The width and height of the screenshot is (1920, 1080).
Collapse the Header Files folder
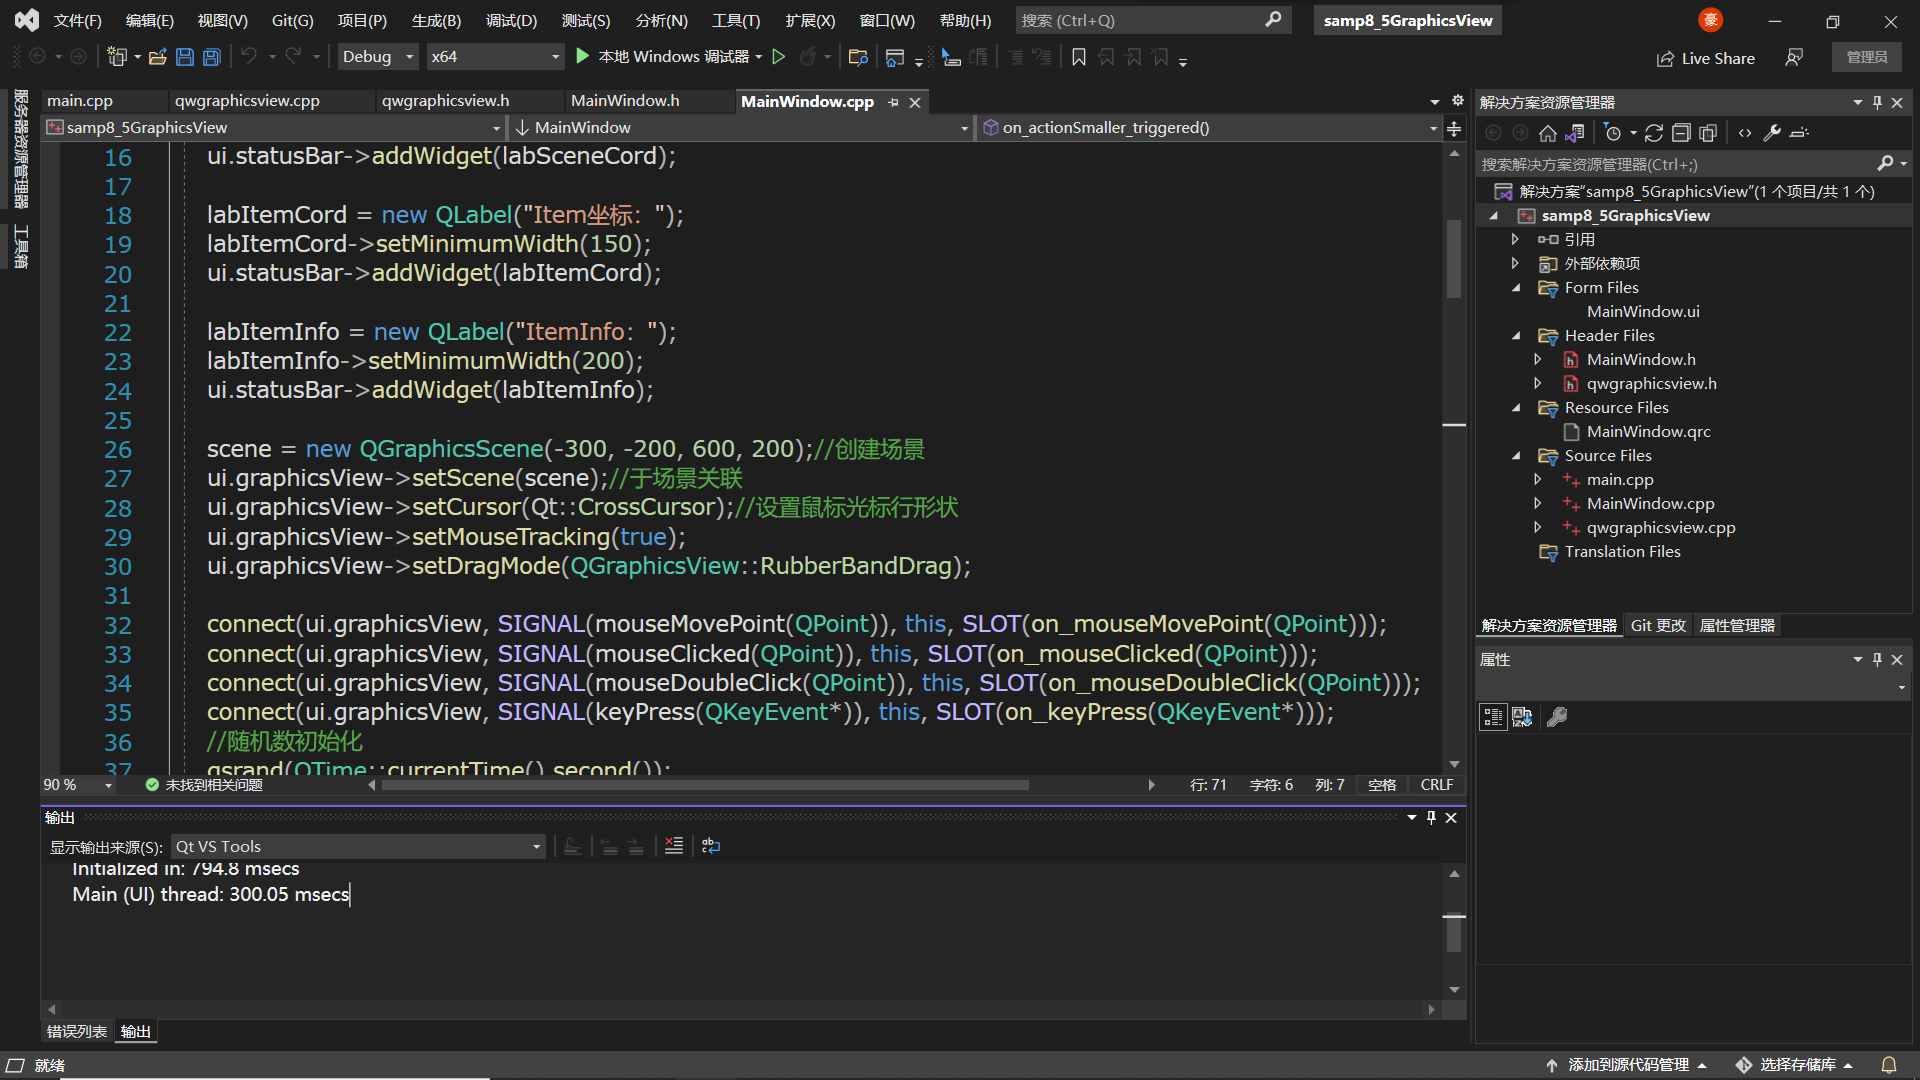click(1516, 336)
